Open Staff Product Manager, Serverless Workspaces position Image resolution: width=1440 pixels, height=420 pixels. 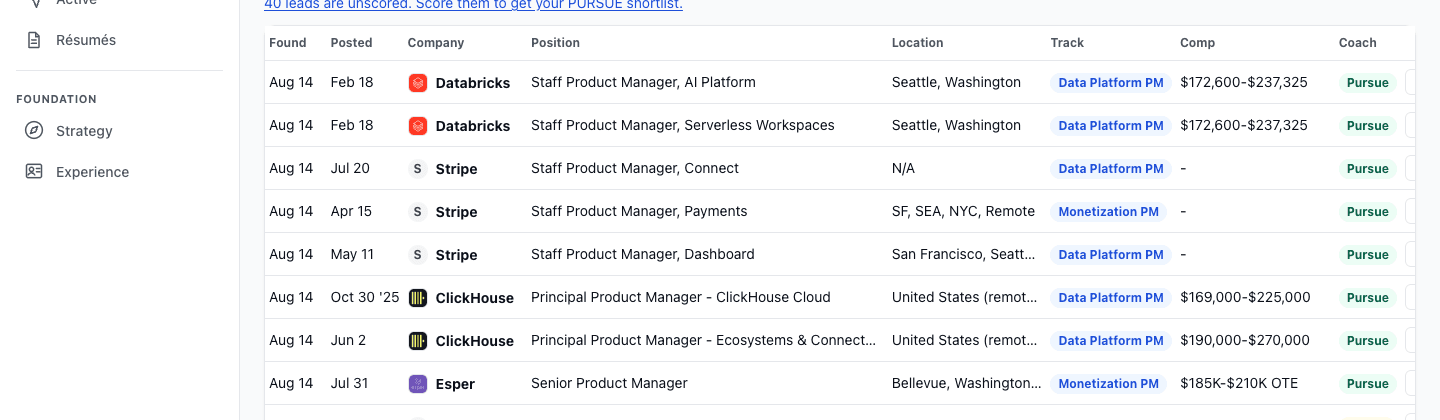pyautogui.click(x=682, y=125)
